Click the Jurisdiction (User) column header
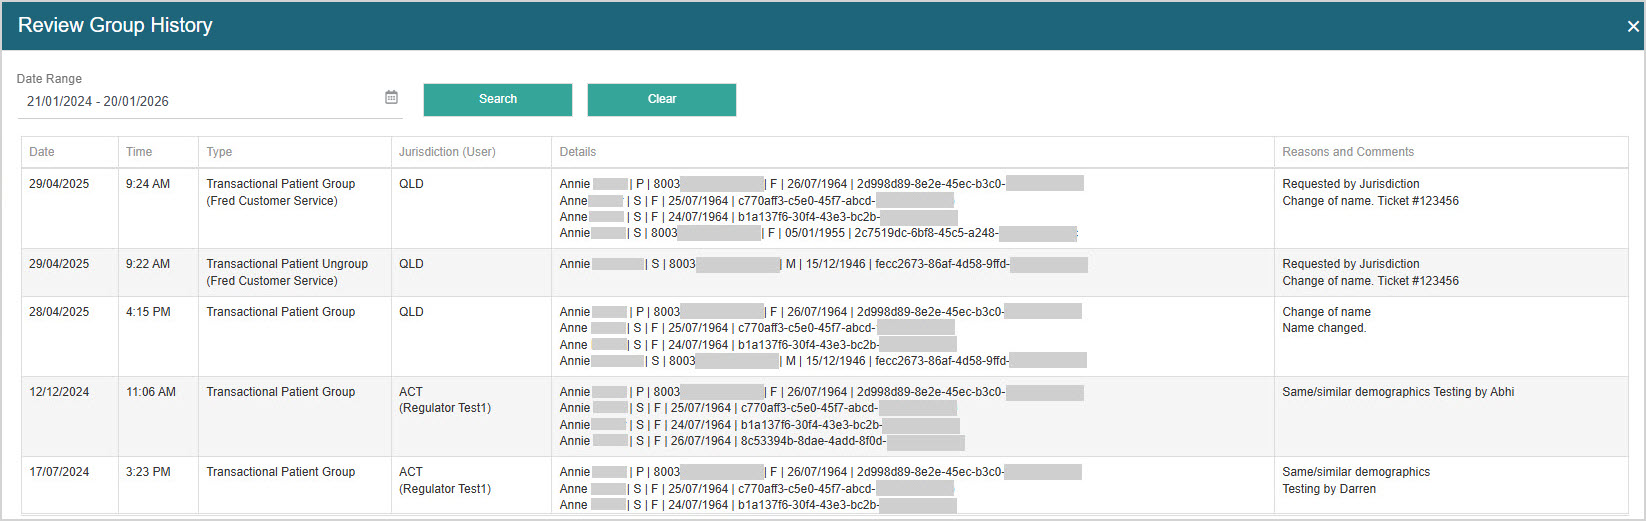This screenshot has width=1646, height=521. point(447,152)
